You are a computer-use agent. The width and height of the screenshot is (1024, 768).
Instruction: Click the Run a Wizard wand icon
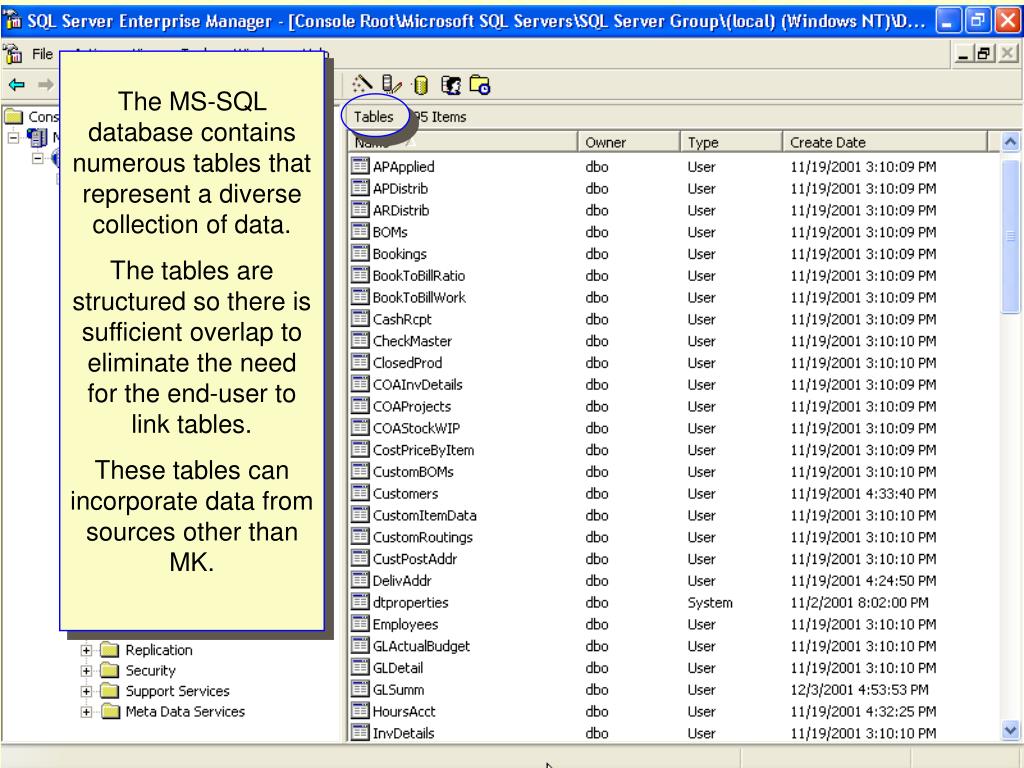coord(362,84)
